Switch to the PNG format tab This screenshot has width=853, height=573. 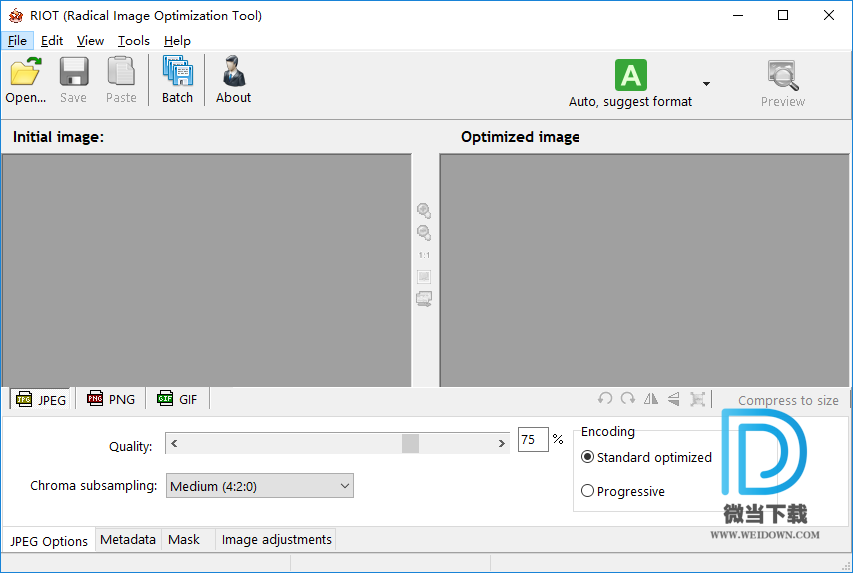(x=111, y=399)
